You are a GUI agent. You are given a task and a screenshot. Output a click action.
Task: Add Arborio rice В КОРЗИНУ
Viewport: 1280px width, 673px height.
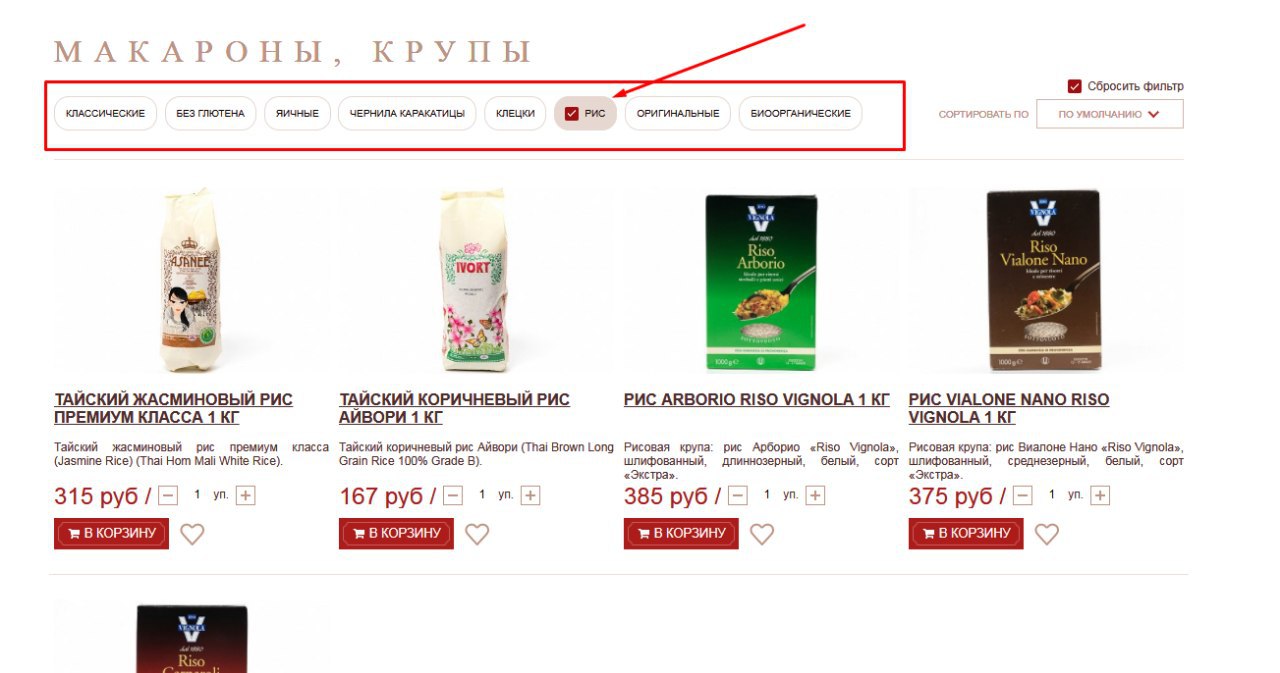(x=681, y=534)
